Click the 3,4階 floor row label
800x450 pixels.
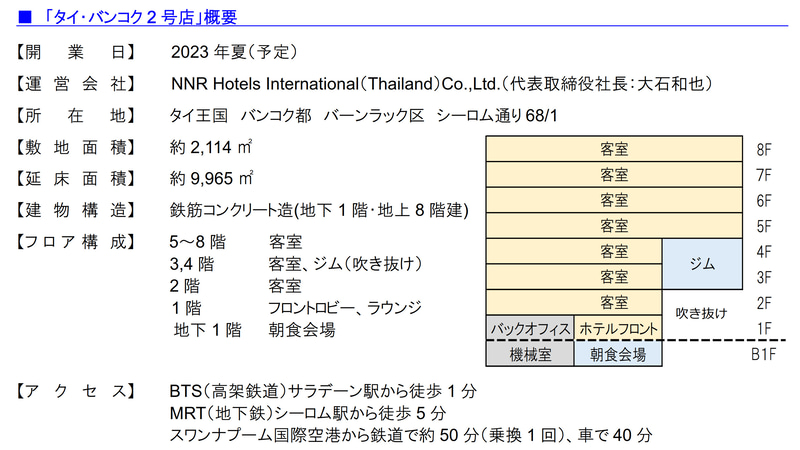(192, 264)
